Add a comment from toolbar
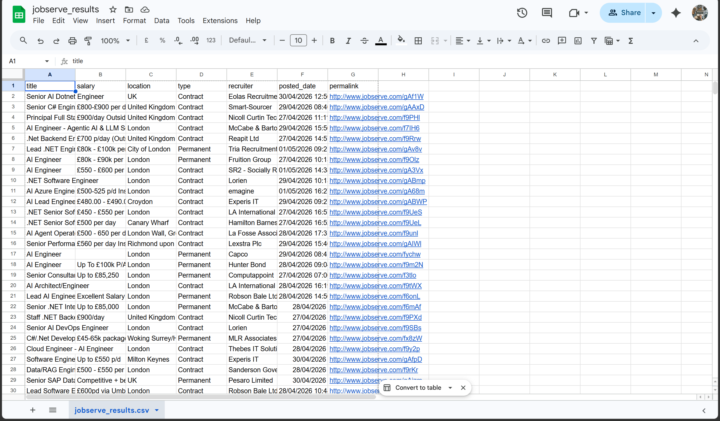 (562, 41)
